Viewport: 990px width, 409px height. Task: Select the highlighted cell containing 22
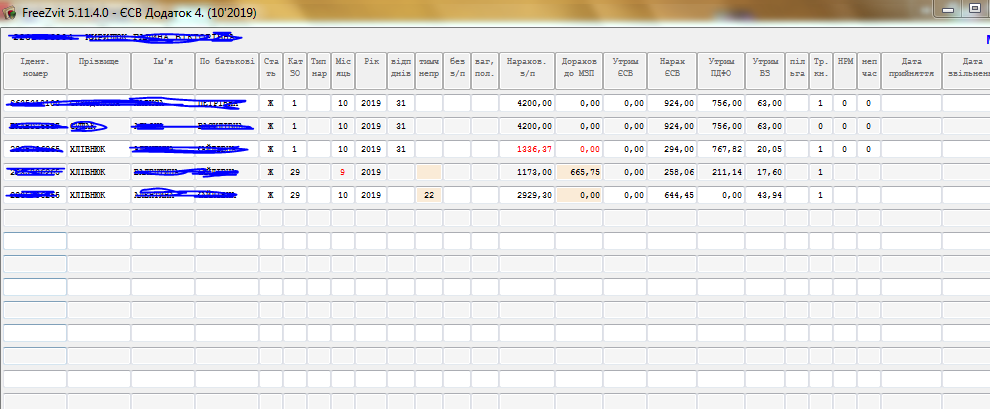tap(428, 195)
